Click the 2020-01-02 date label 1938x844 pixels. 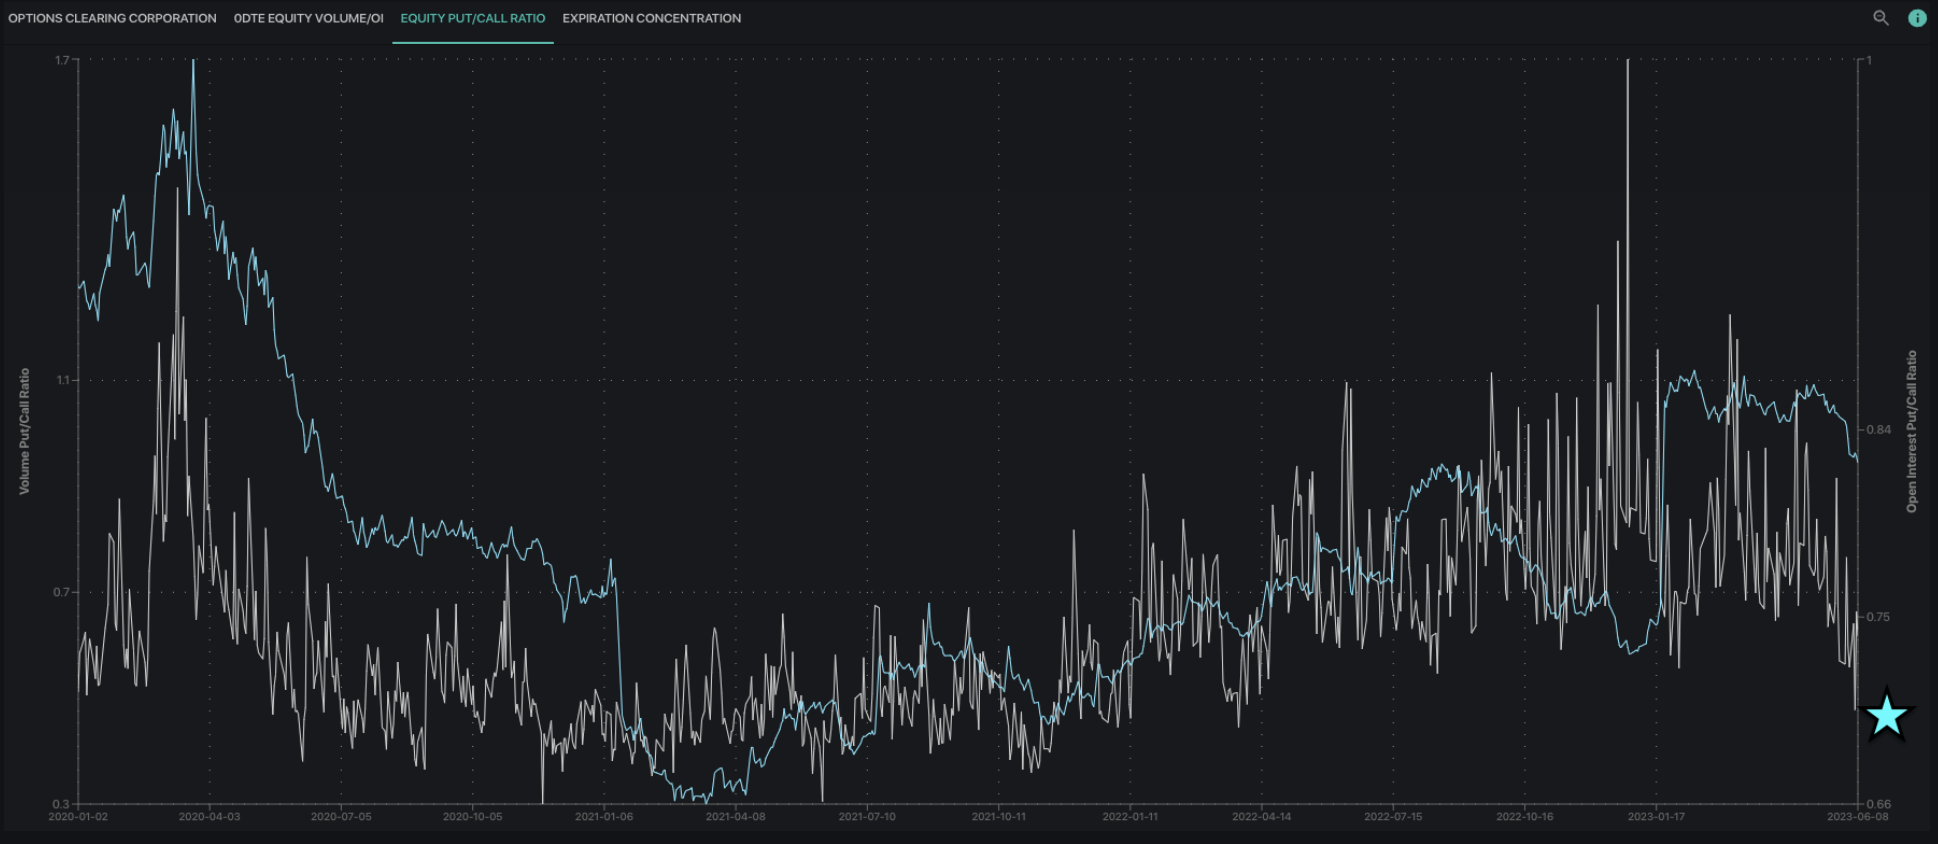[x=78, y=817]
